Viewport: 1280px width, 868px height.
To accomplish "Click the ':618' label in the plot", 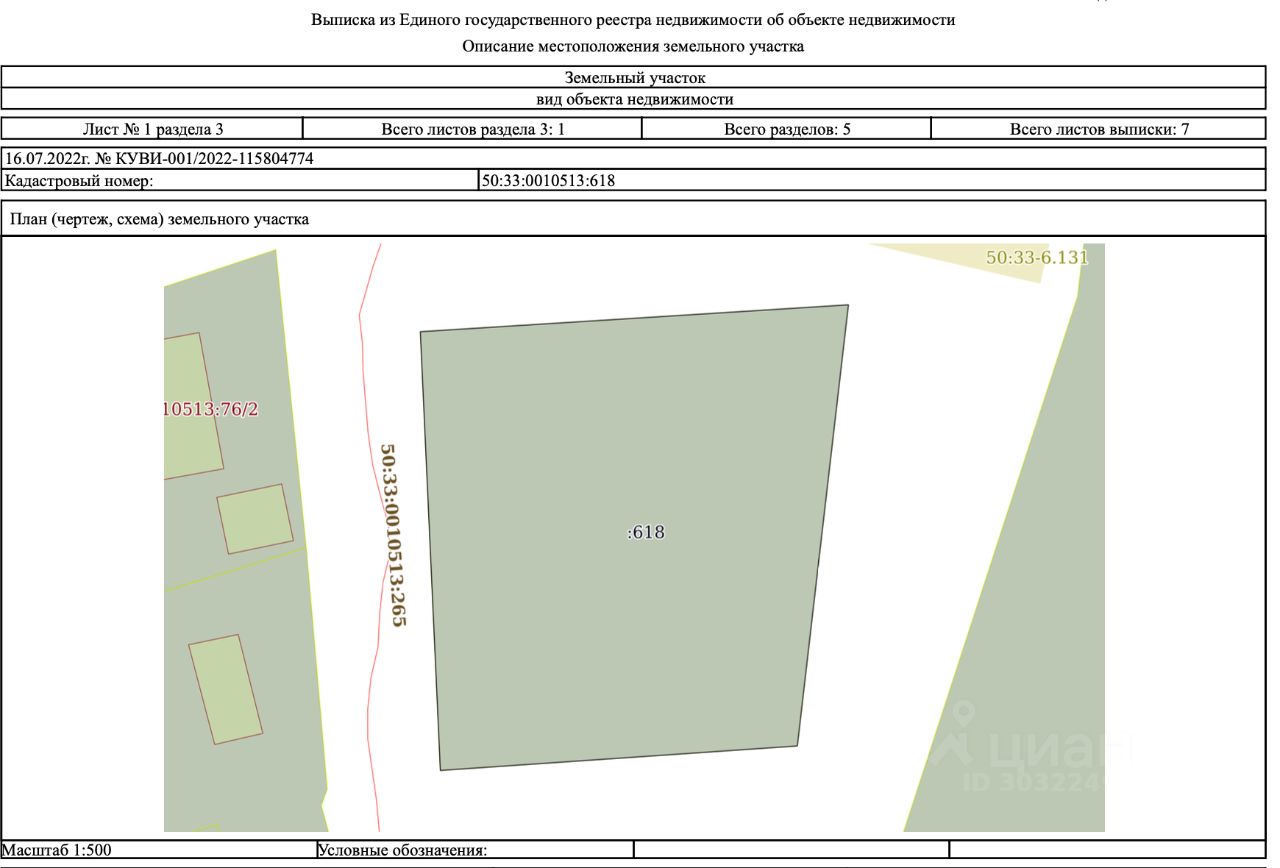I will [x=646, y=532].
